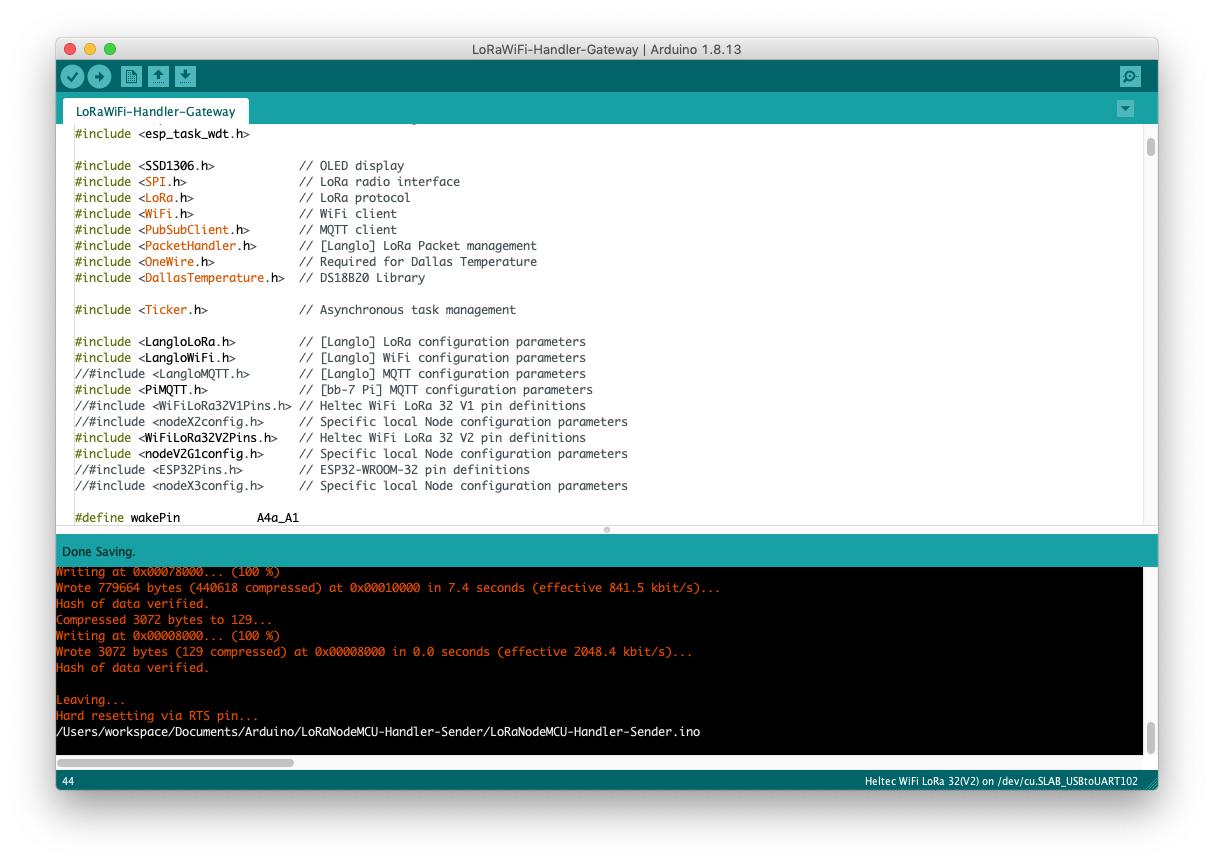The width and height of the screenshot is (1214, 864).
Task: Click the "Leaving..." console line
Action: pyautogui.click(x=91, y=700)
